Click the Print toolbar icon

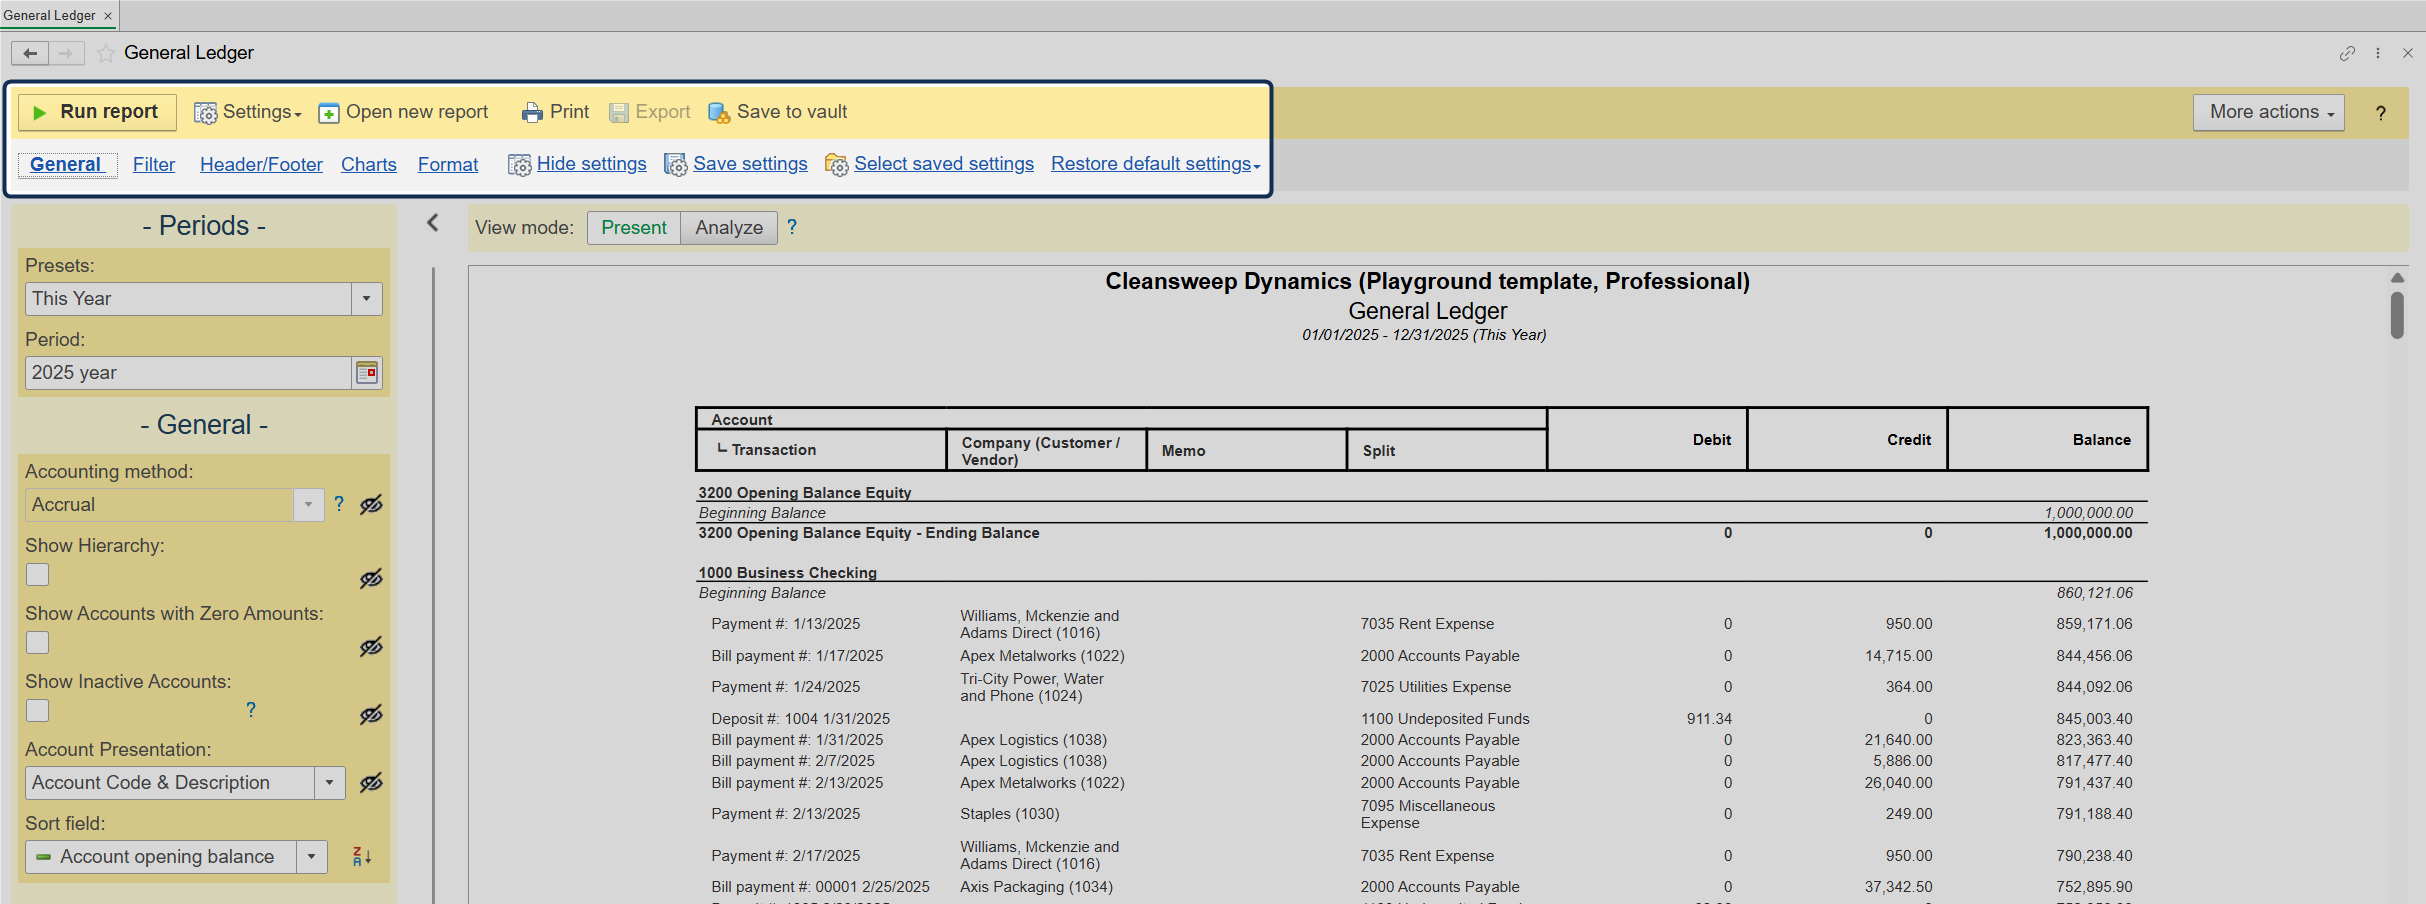532,113
